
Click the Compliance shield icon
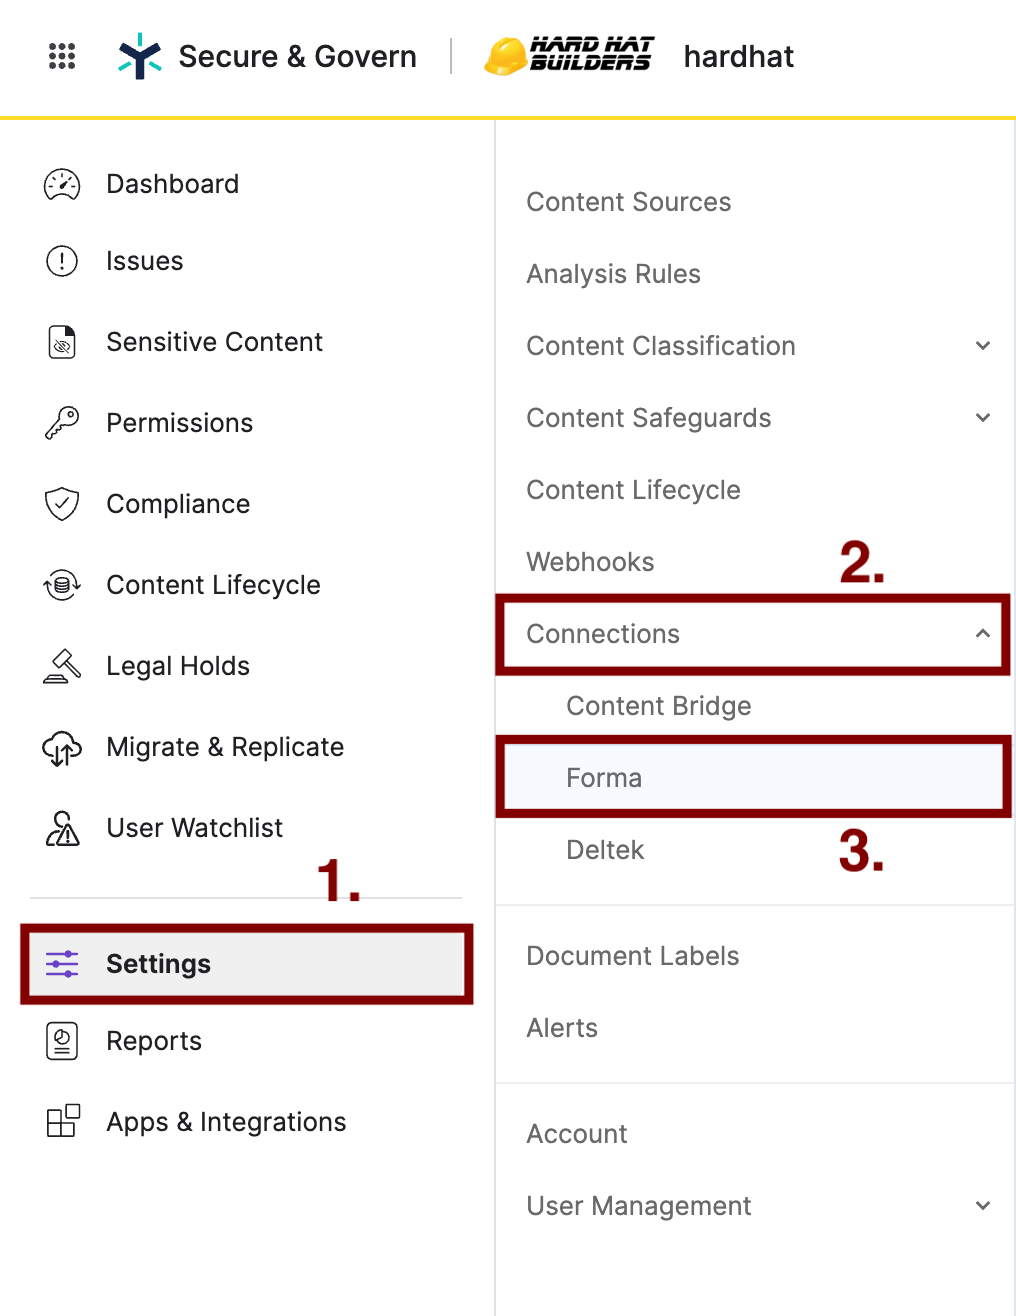pos(62,504)
